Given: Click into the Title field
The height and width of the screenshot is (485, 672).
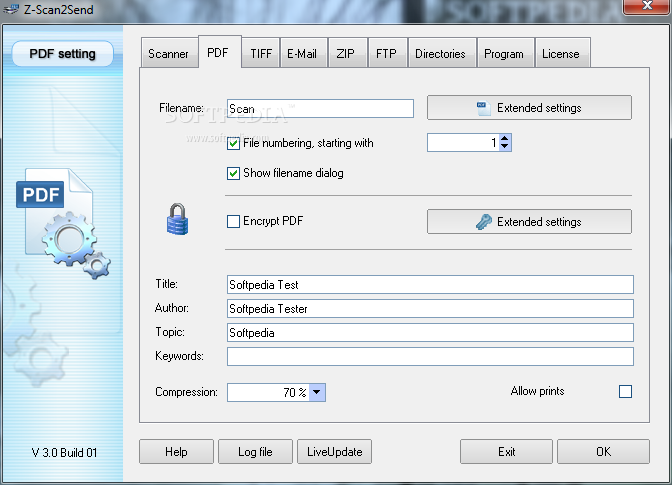Looking at the screenshot, I should 430,284.
